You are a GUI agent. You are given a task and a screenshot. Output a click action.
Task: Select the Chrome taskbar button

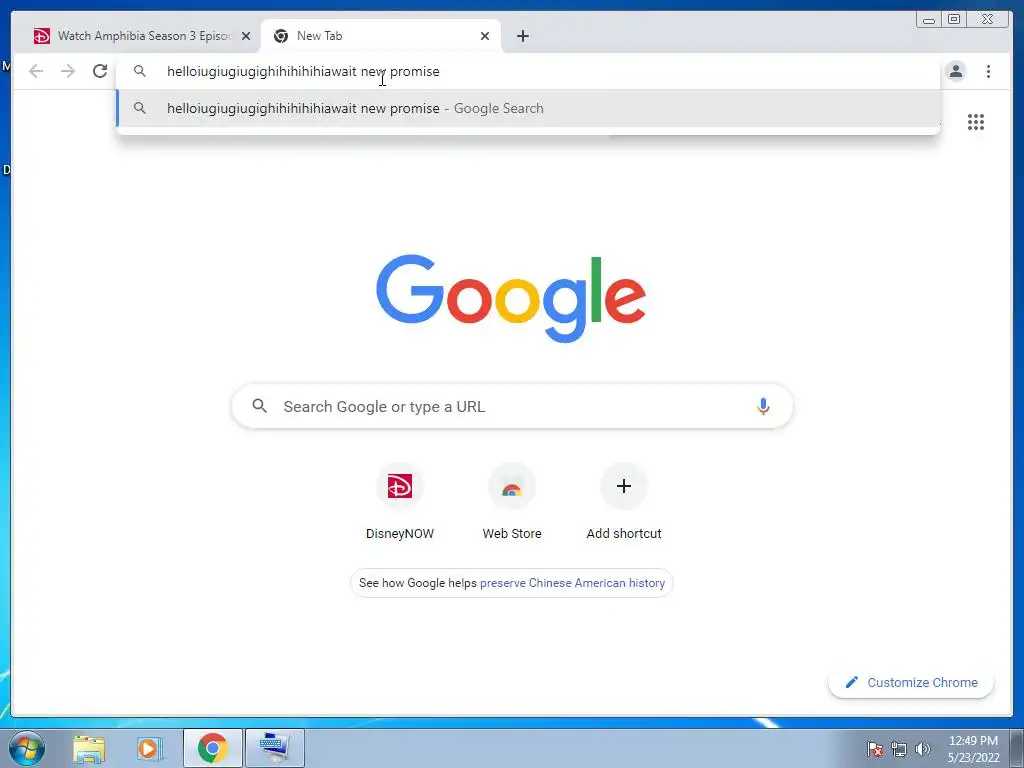click(x=213, y=748)
